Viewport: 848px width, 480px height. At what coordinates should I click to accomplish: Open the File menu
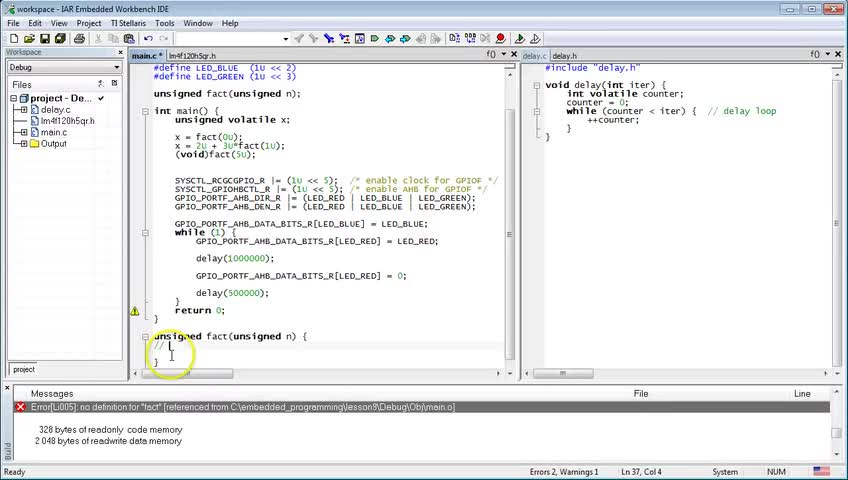coord(14,23)
